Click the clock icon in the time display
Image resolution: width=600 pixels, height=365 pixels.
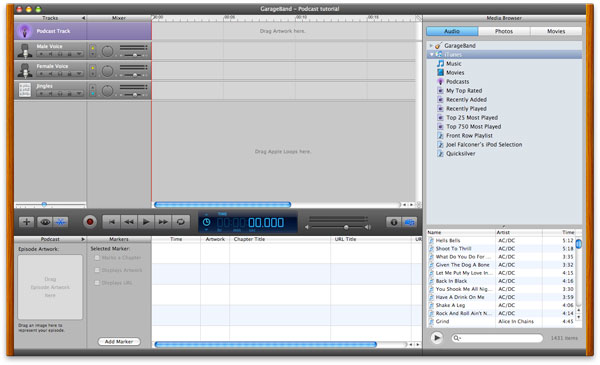(x=206, y=222)
